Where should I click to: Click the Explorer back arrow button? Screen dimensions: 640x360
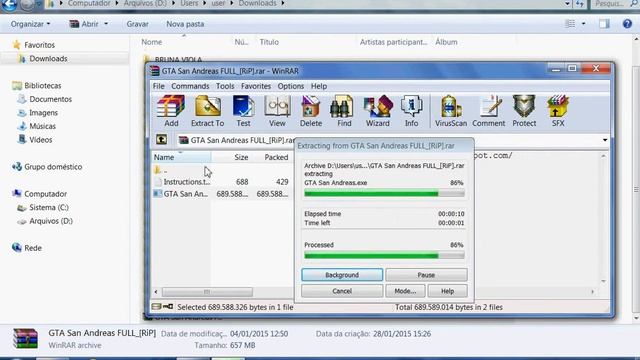point(9,4)
